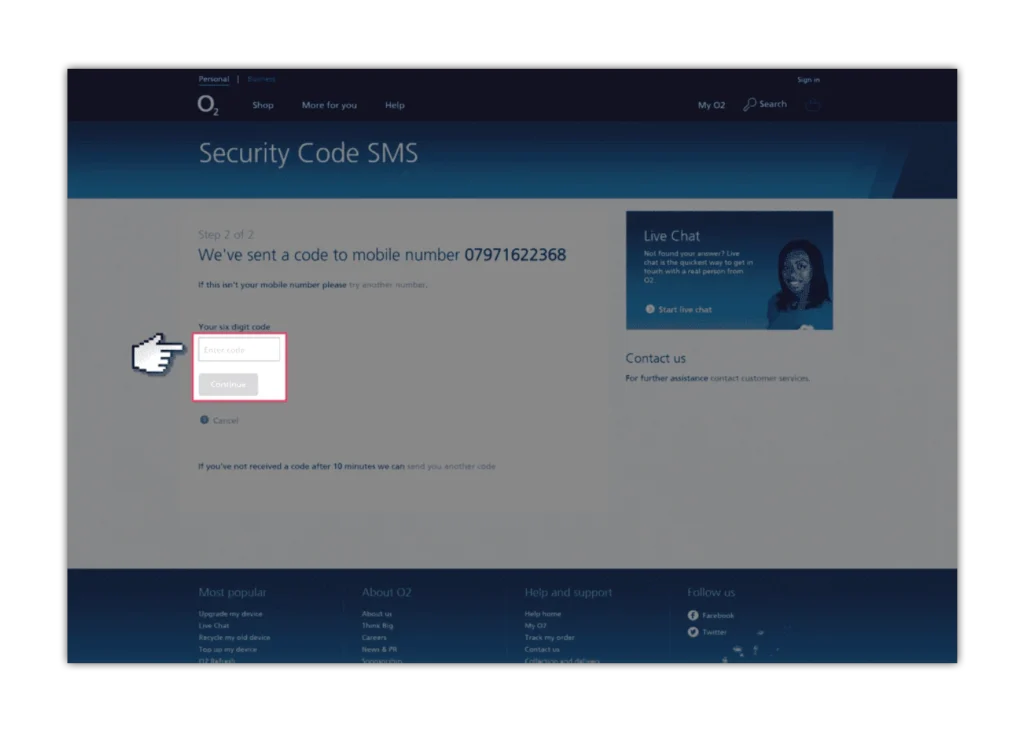Open My O2 footer link
Viewport: 1024px width, 732px height.
[536, 626]
